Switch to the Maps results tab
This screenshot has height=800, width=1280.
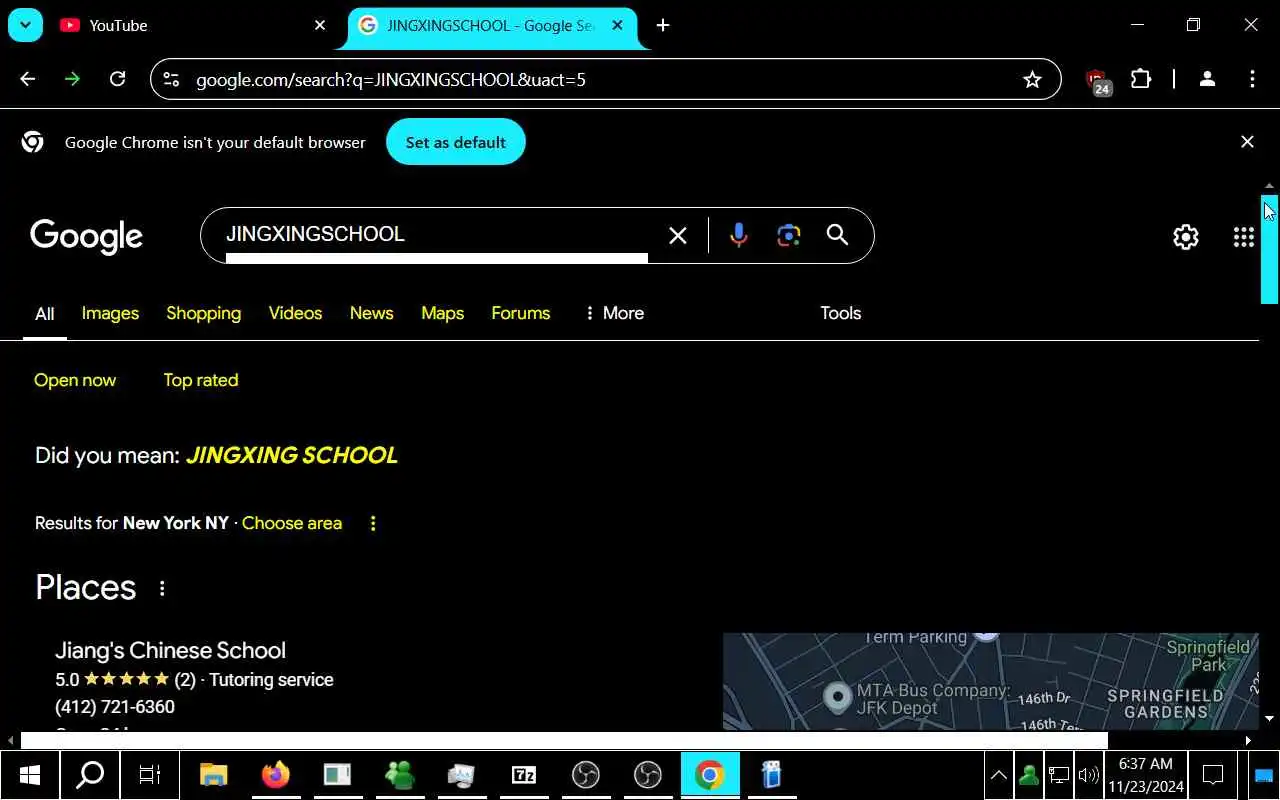(x=442, y=313)
